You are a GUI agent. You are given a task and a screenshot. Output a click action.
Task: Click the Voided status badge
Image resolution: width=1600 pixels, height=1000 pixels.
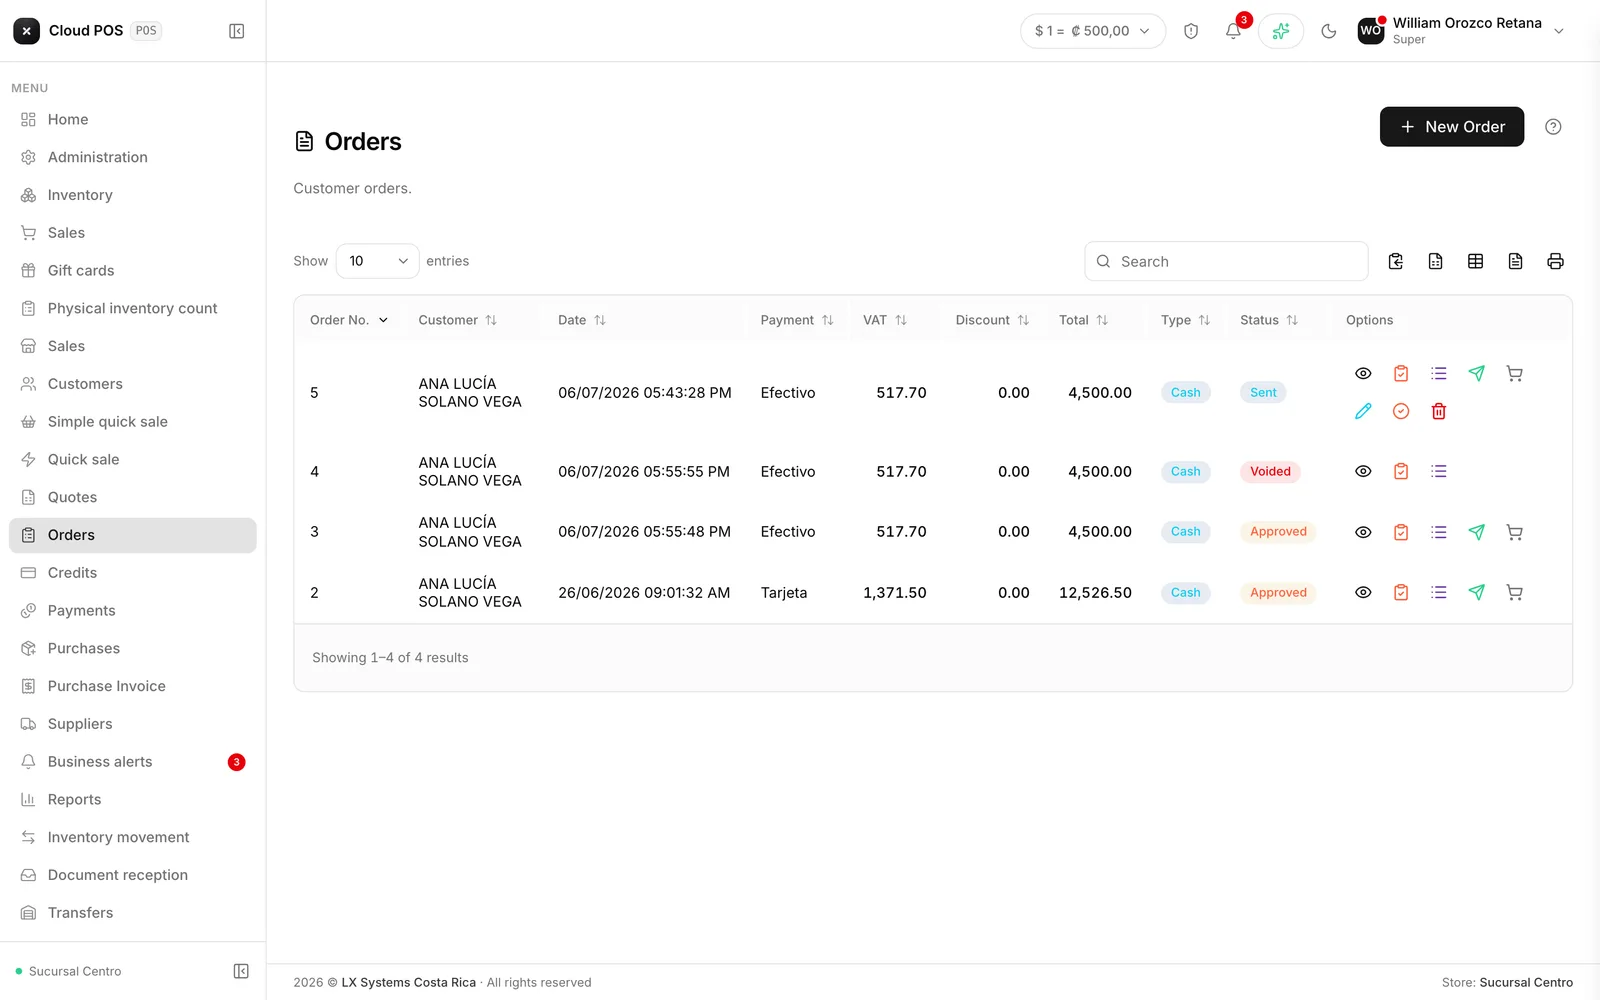(1270, 472)
